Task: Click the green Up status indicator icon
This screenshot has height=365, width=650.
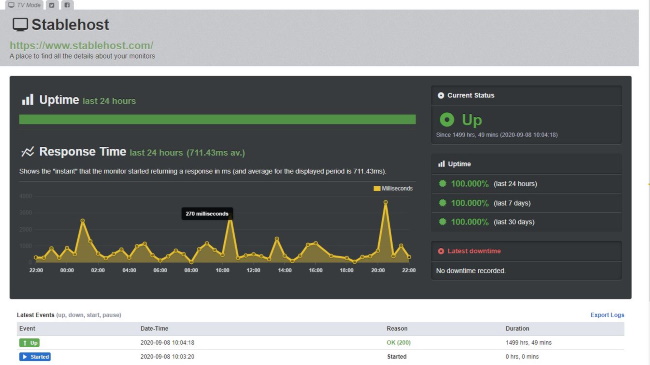Action: click(x=447, y=119)
